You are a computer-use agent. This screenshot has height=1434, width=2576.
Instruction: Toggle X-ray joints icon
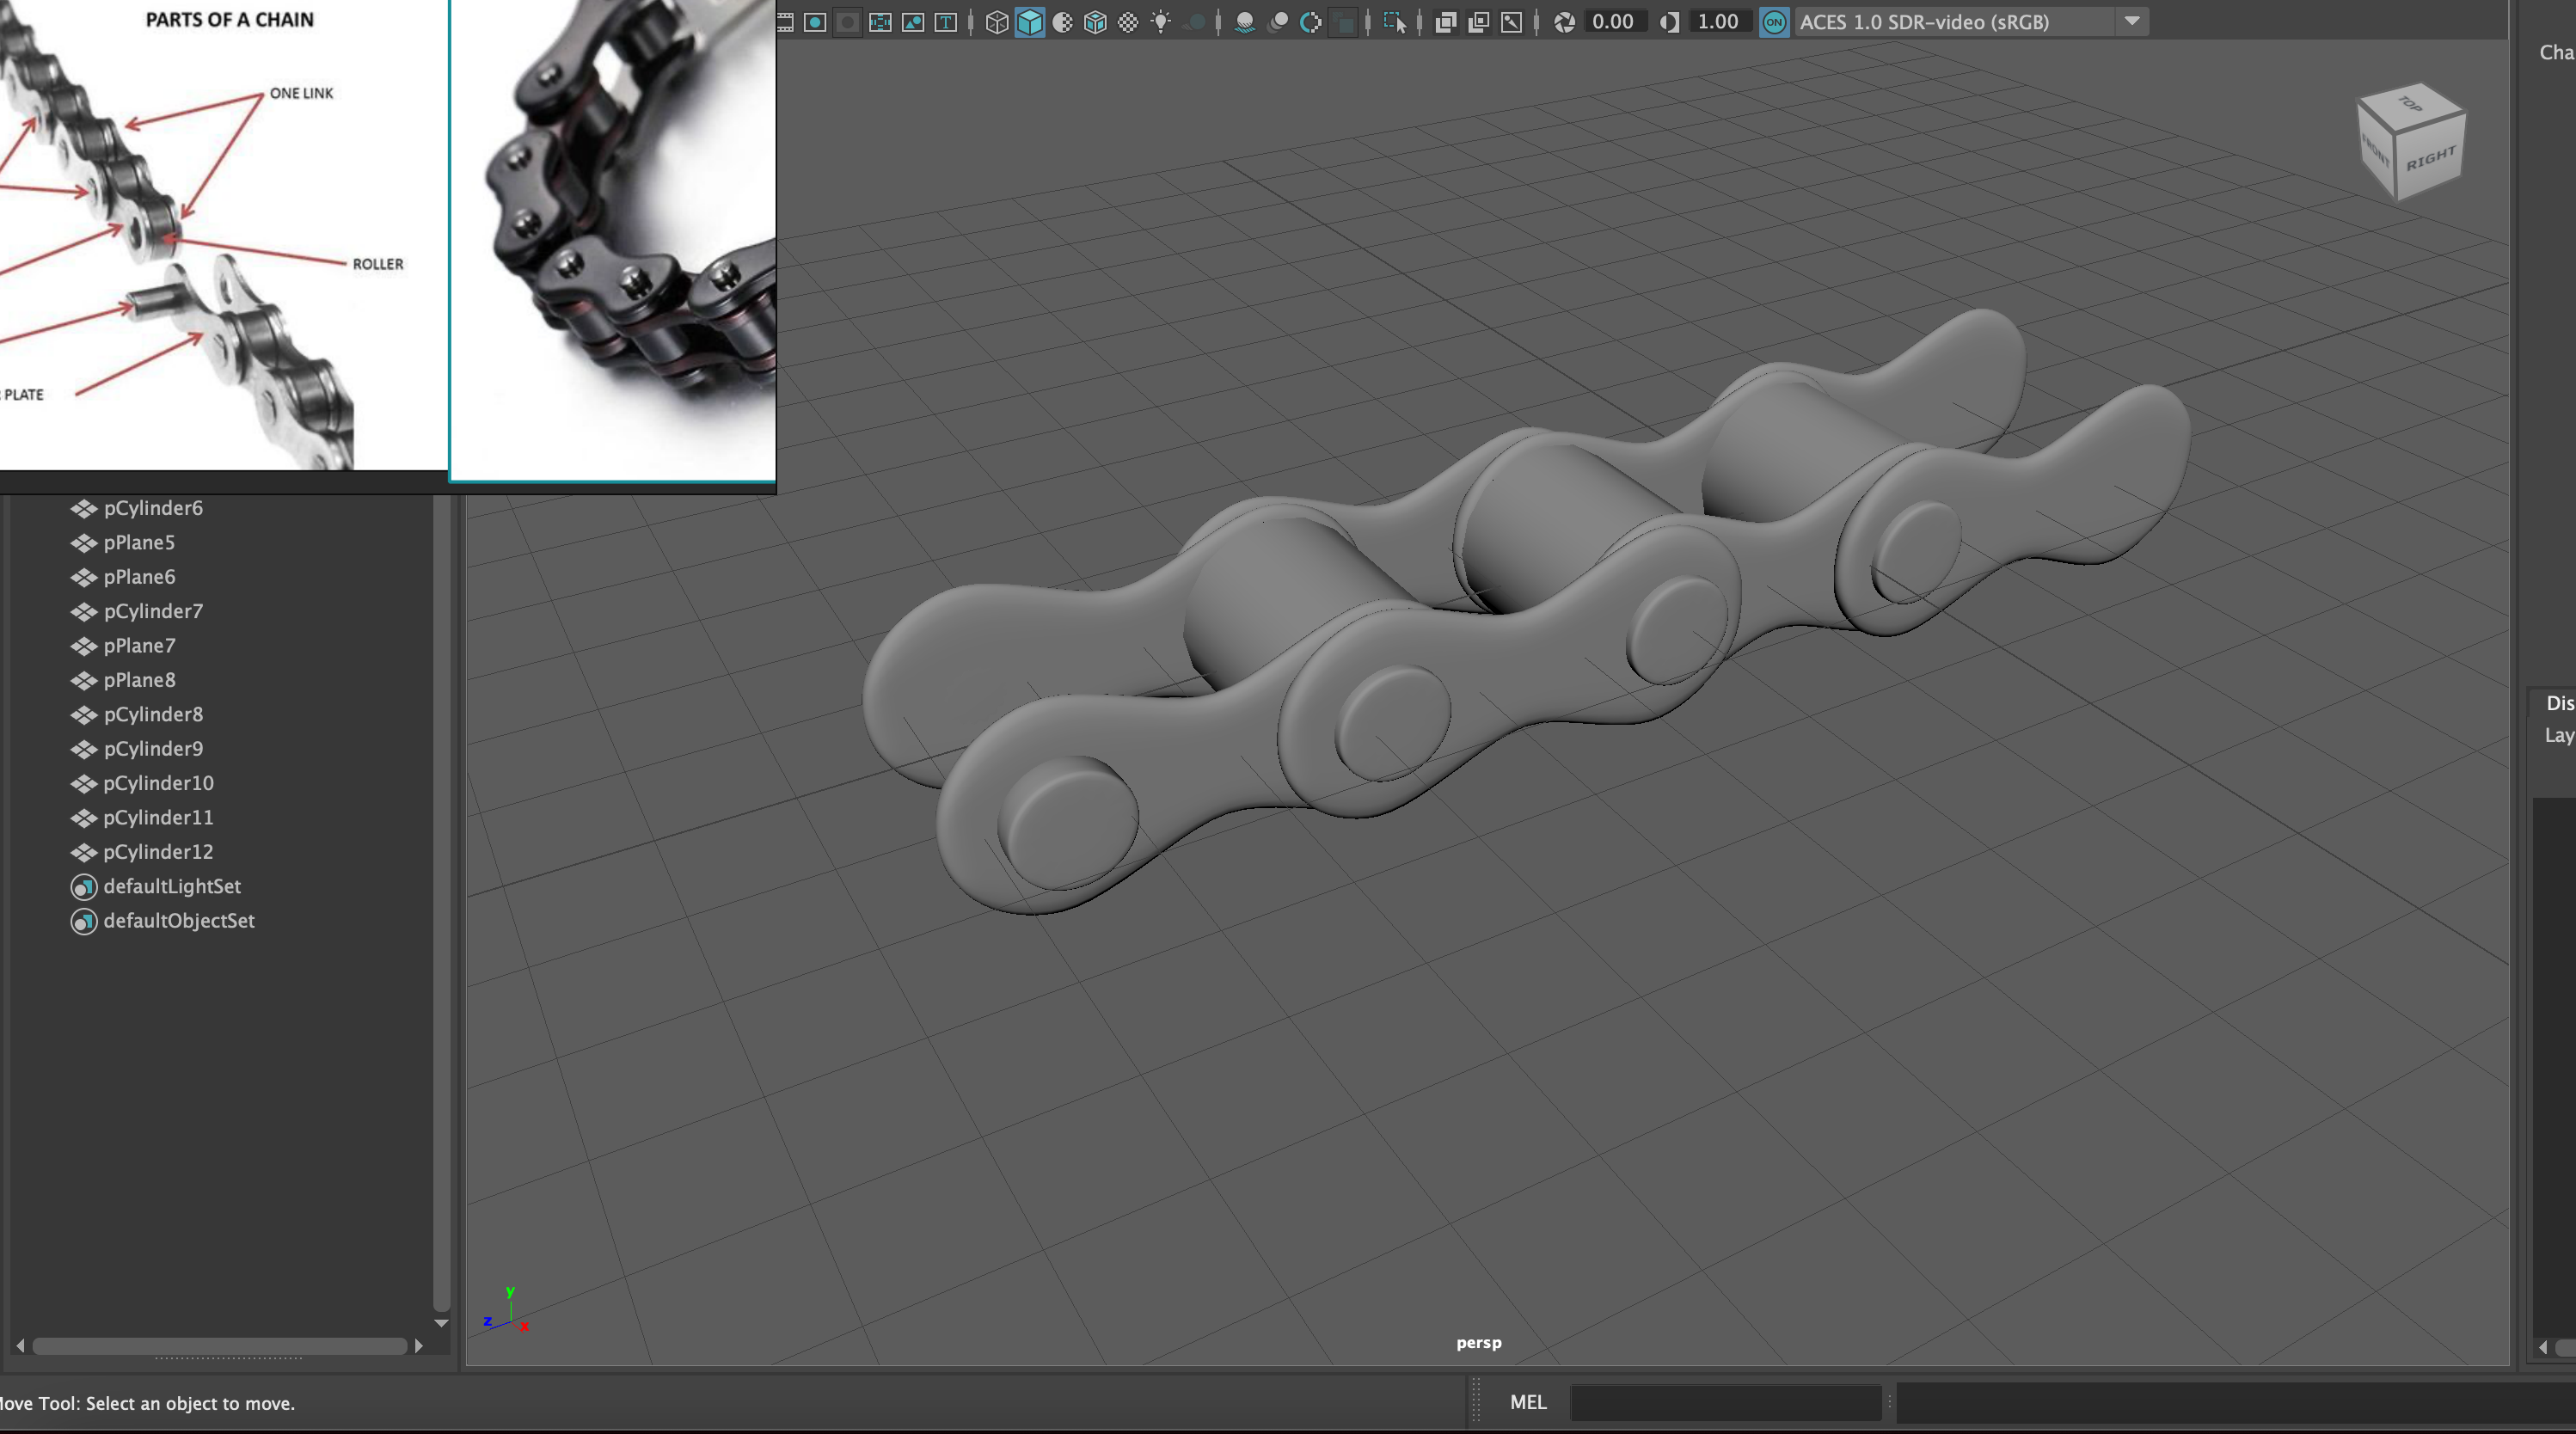point(1512,22)
